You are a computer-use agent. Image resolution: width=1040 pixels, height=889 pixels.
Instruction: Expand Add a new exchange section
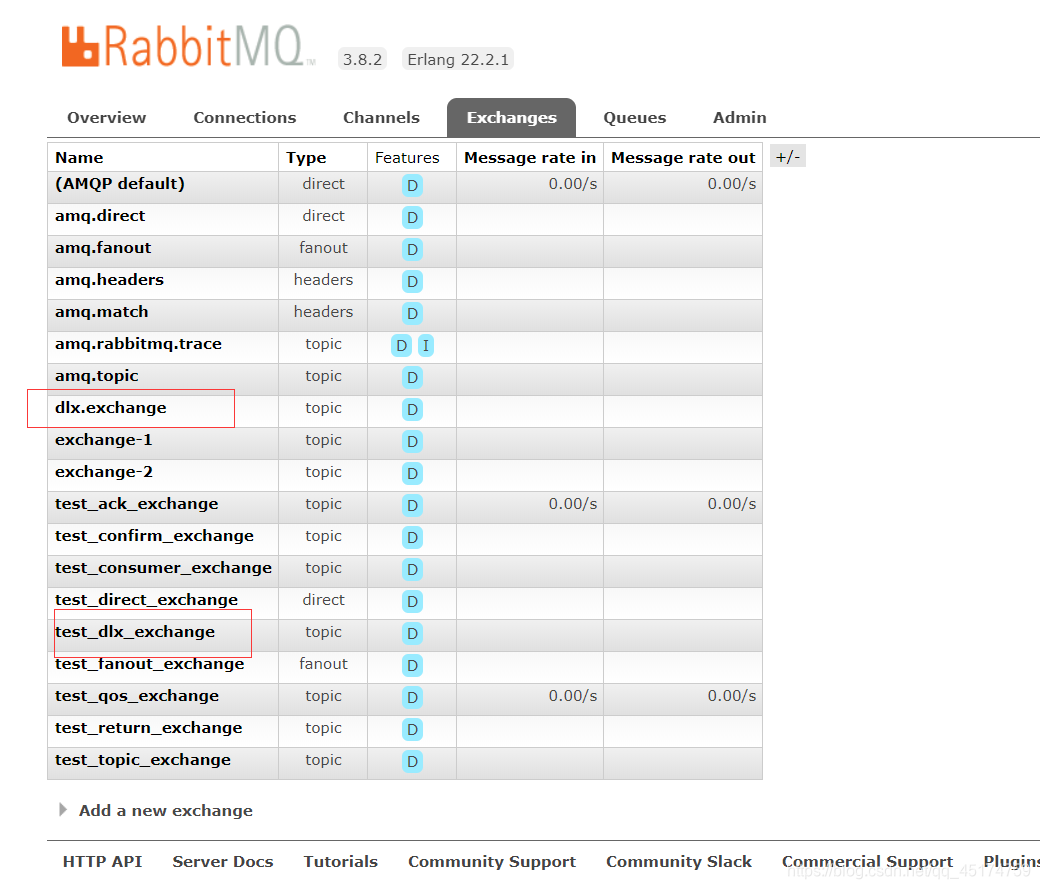pos(165,810)
